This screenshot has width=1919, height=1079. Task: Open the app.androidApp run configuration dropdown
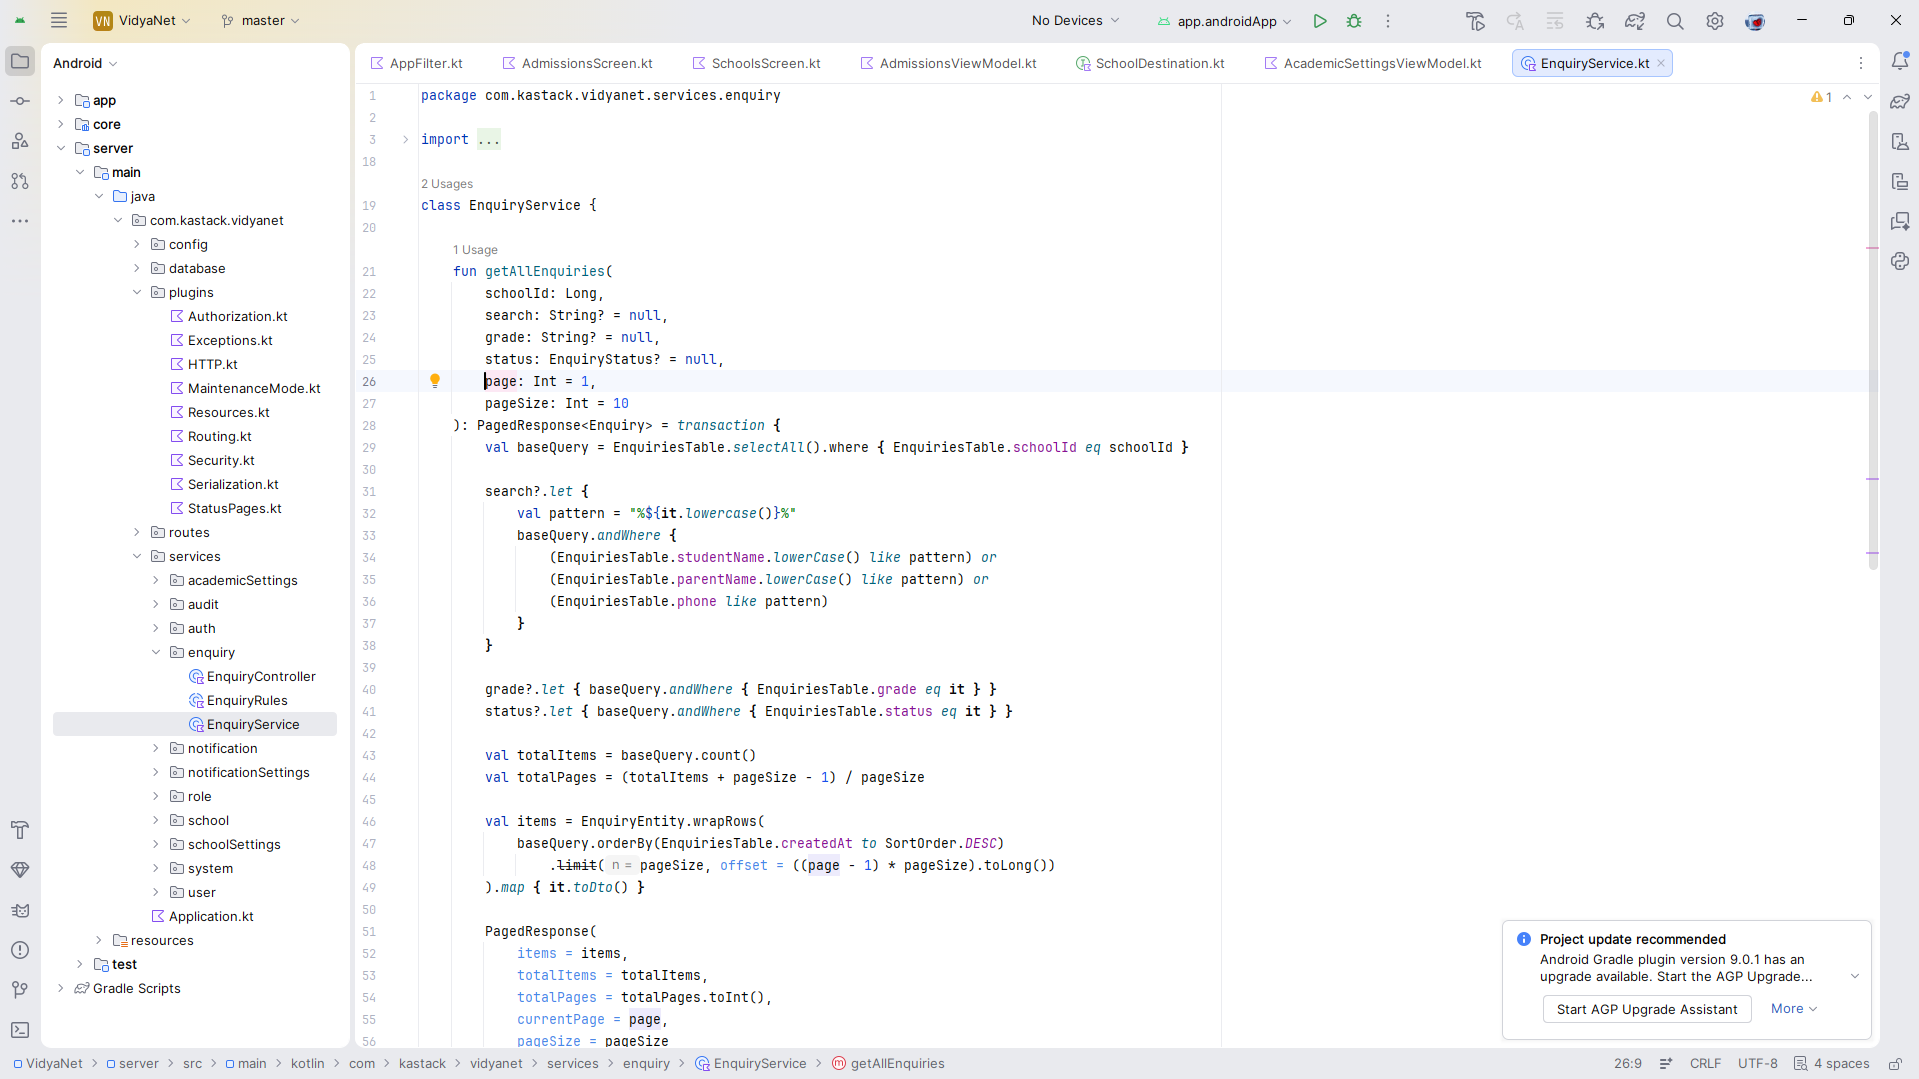coord(1225,21)
